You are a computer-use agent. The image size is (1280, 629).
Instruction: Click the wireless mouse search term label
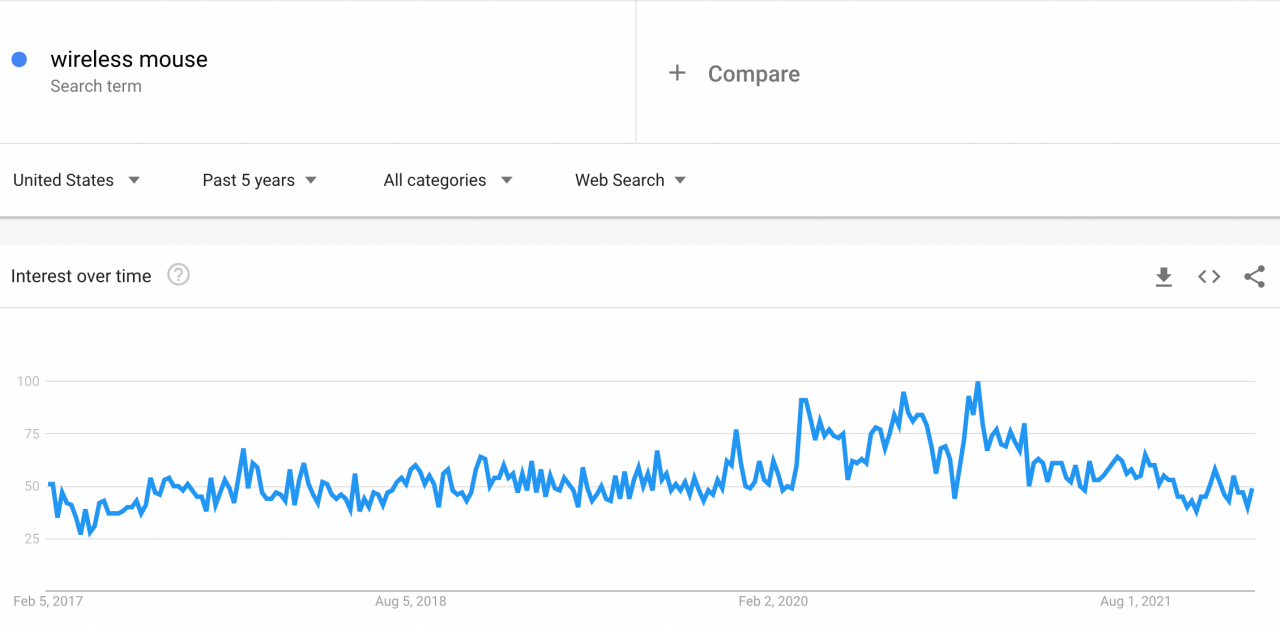129,59
